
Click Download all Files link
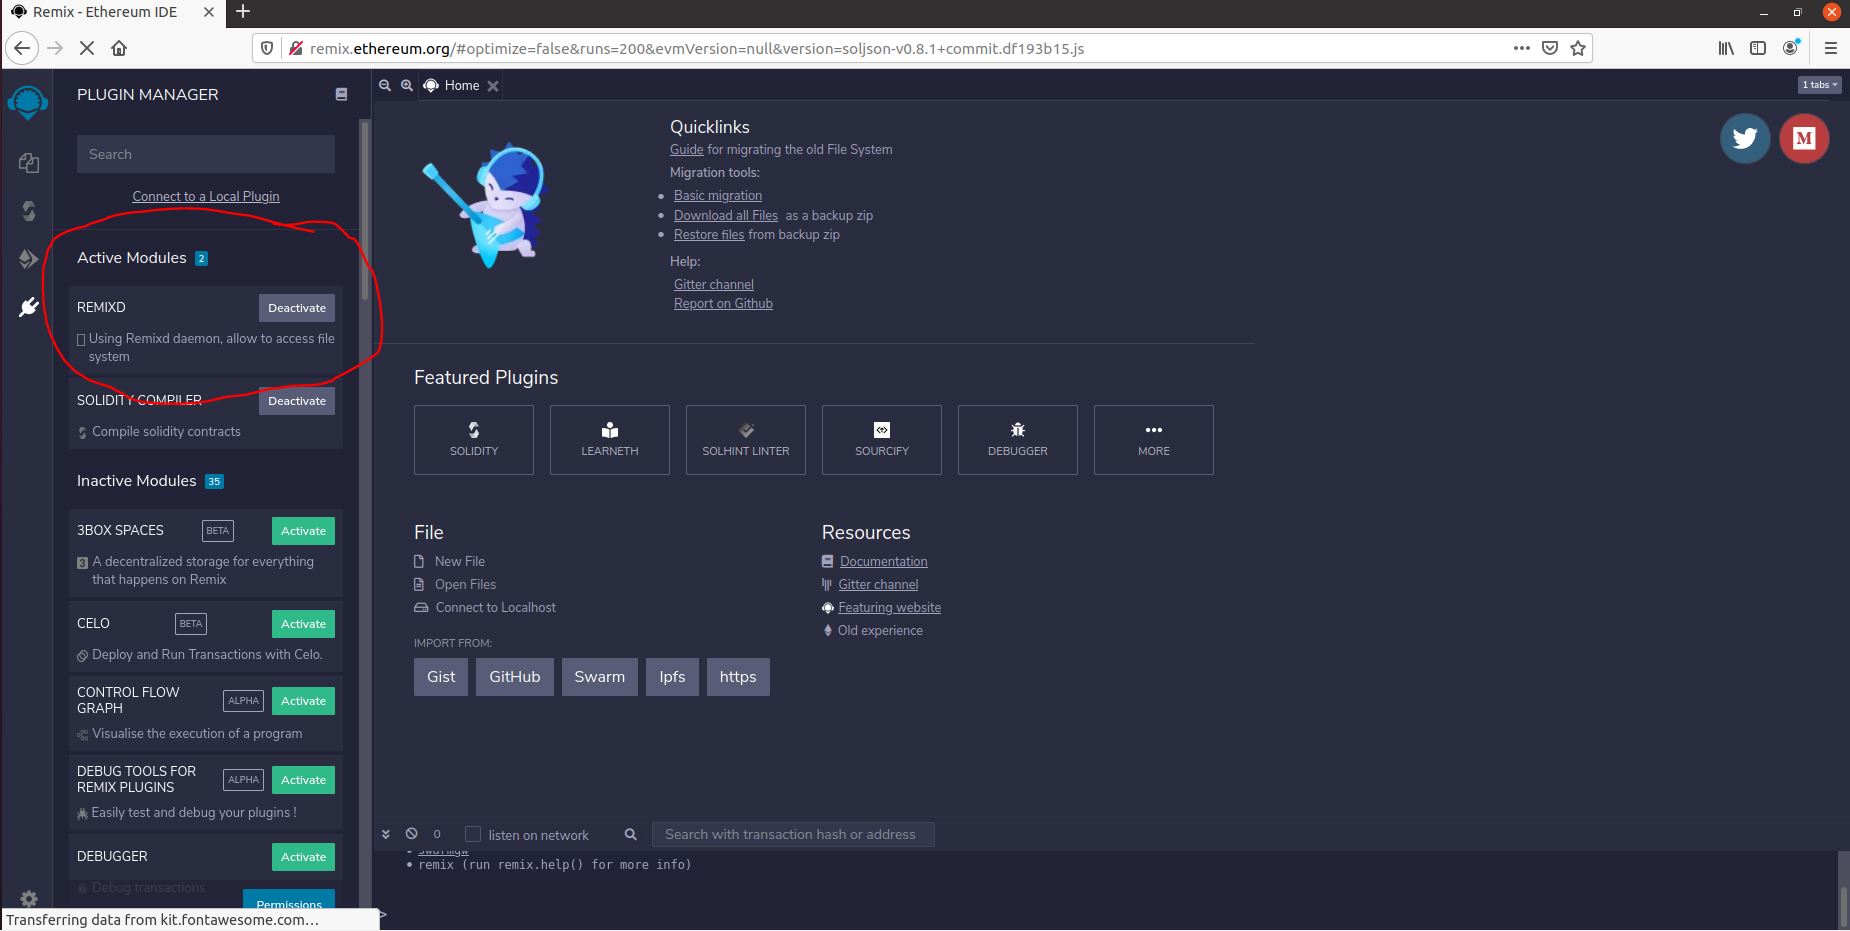pos(726,215)
